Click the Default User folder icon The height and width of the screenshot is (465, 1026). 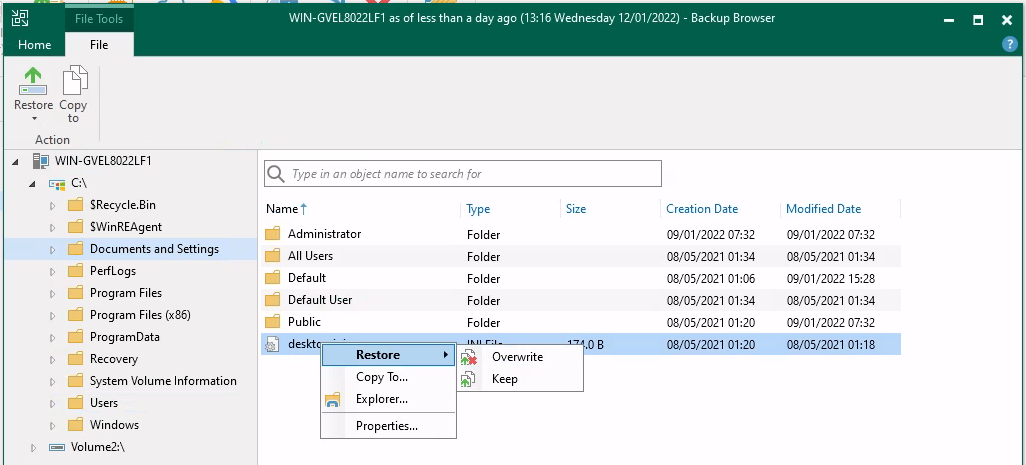tap(272, 300)
